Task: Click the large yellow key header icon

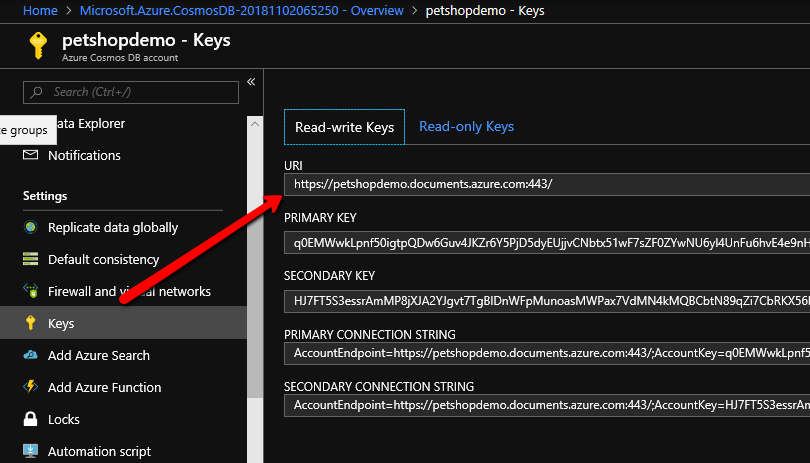Action: (38, 45)
